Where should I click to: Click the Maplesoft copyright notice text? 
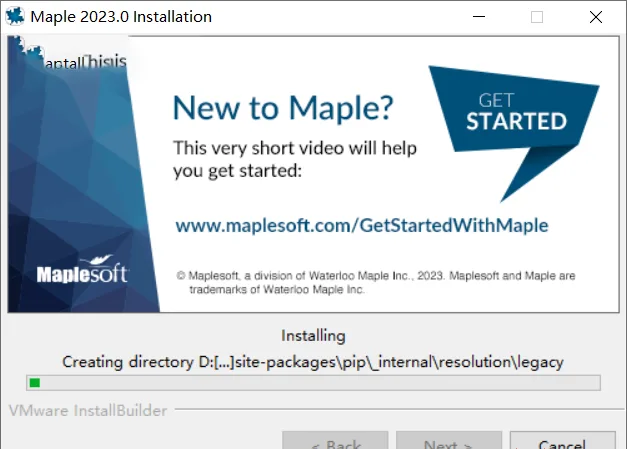point(376,282)
